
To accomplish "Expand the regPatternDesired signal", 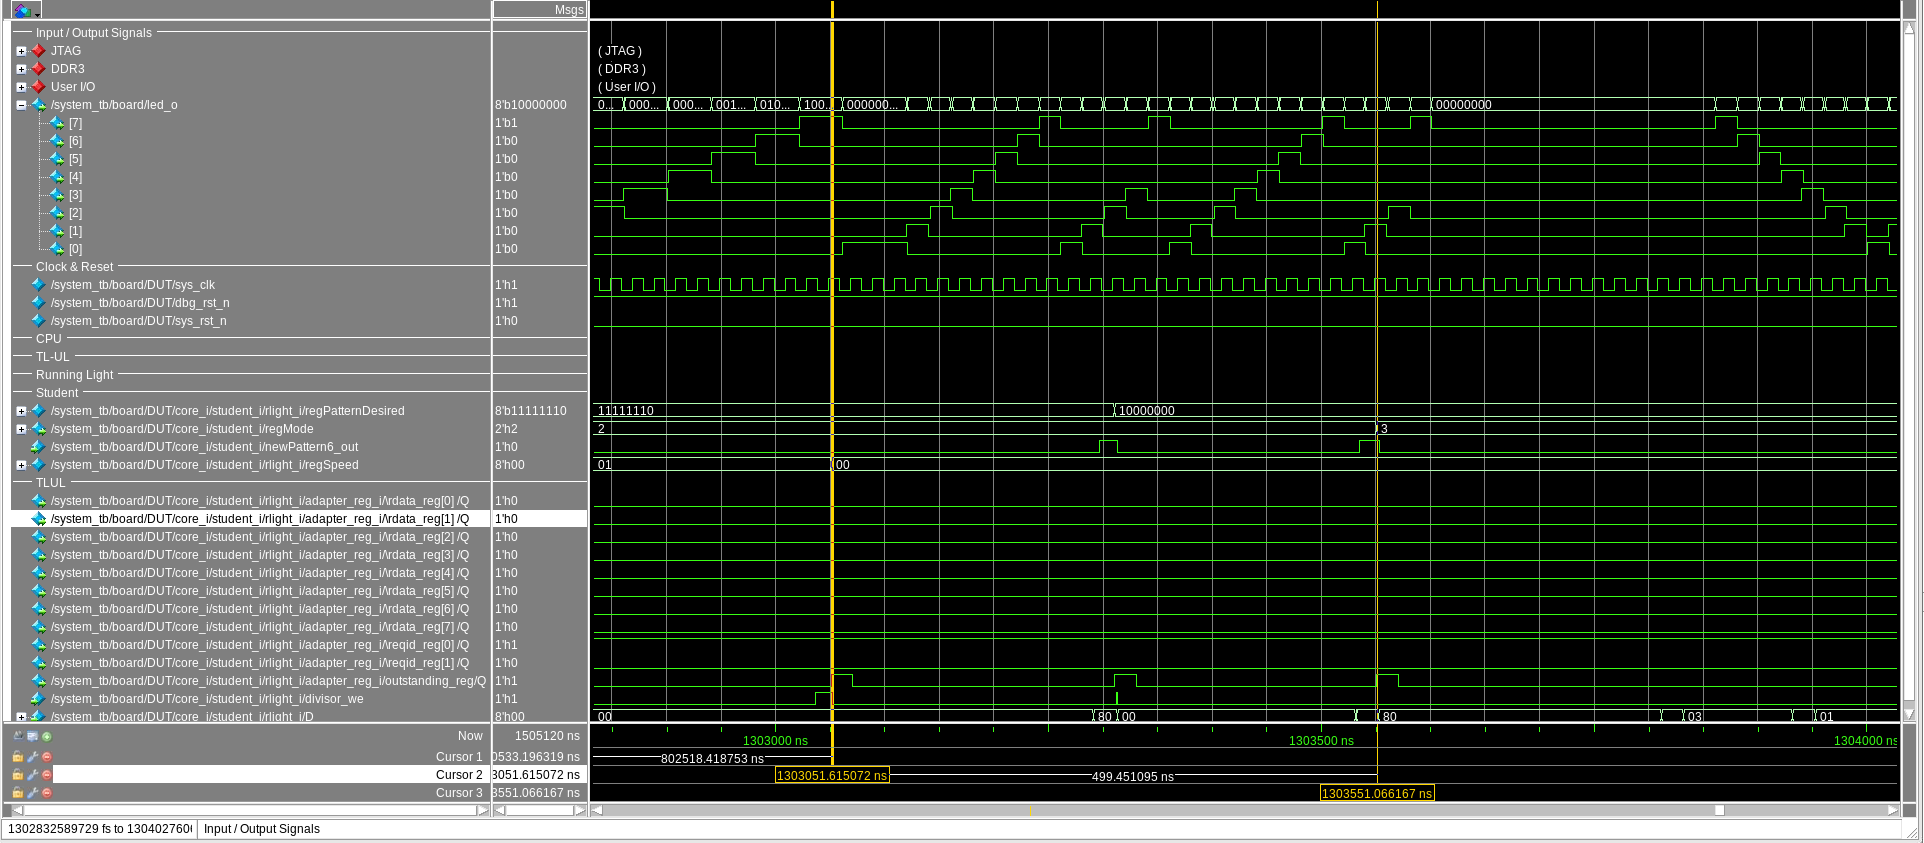I will 21,411.
